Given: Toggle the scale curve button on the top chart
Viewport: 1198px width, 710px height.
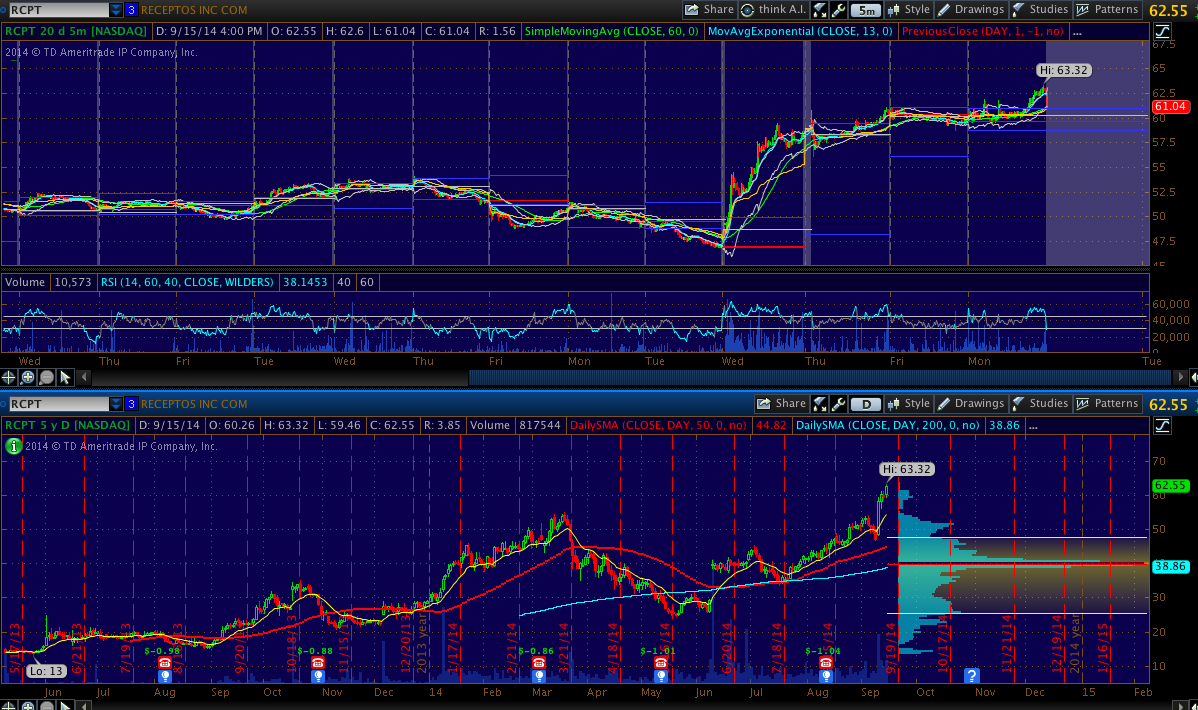Looking at the screenshot, I should [x=1162, y=32].
